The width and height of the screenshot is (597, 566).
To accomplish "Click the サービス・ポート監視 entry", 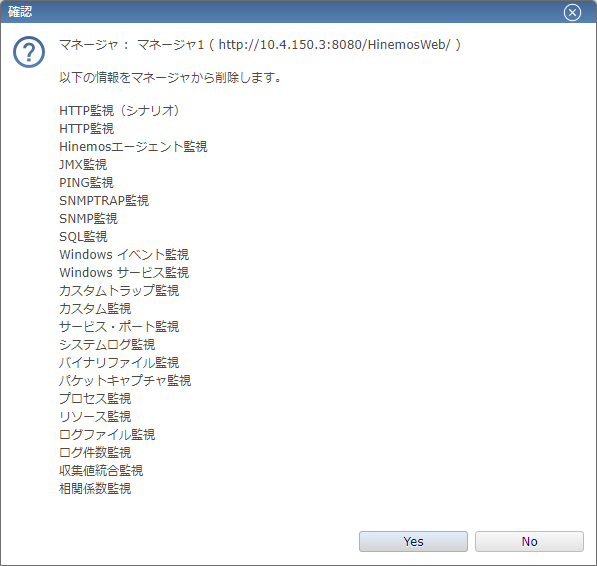I will pyautogui.click(x=119, y=327).
